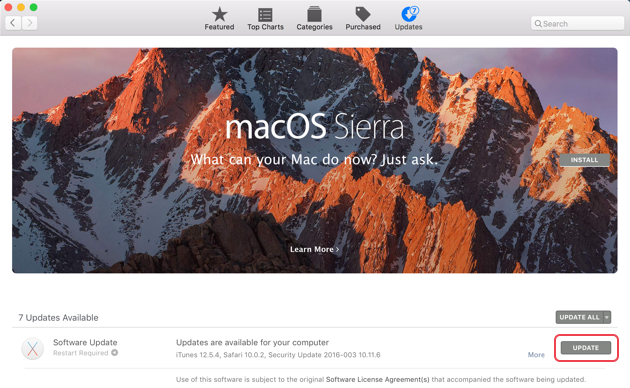Open Learn More on the Sierra banner
Image resolution: width=630 pixels, height=388 pixels.
coord(315,249)
